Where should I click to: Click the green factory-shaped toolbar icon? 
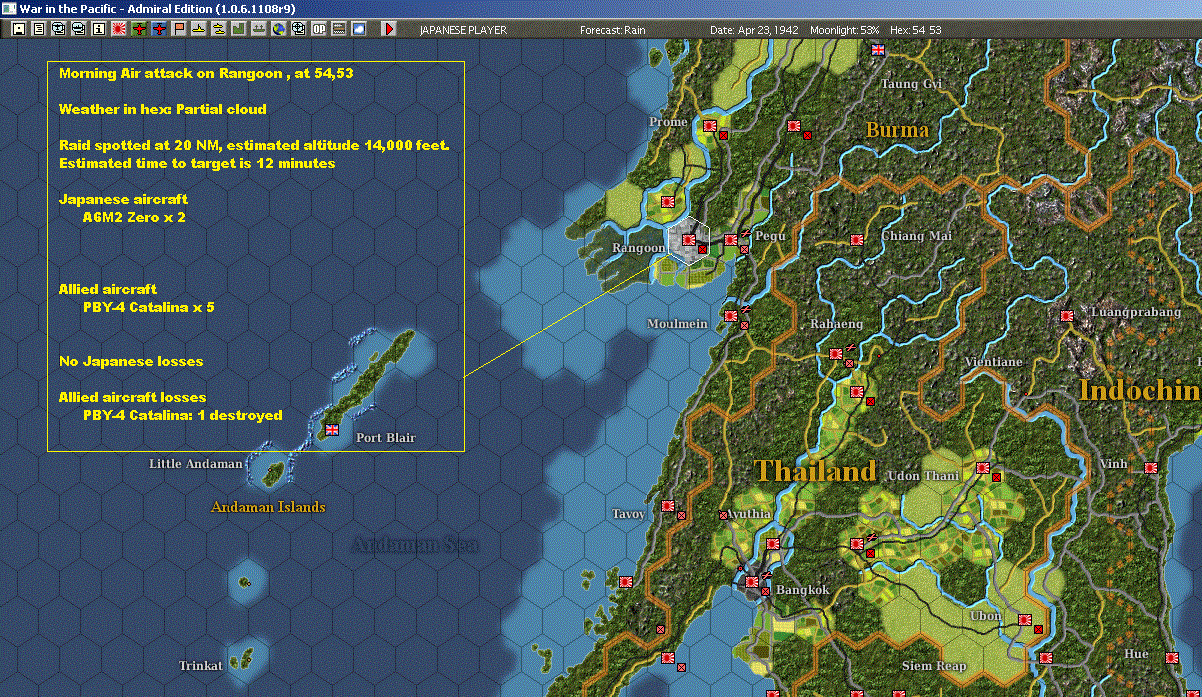pos(239,29)
